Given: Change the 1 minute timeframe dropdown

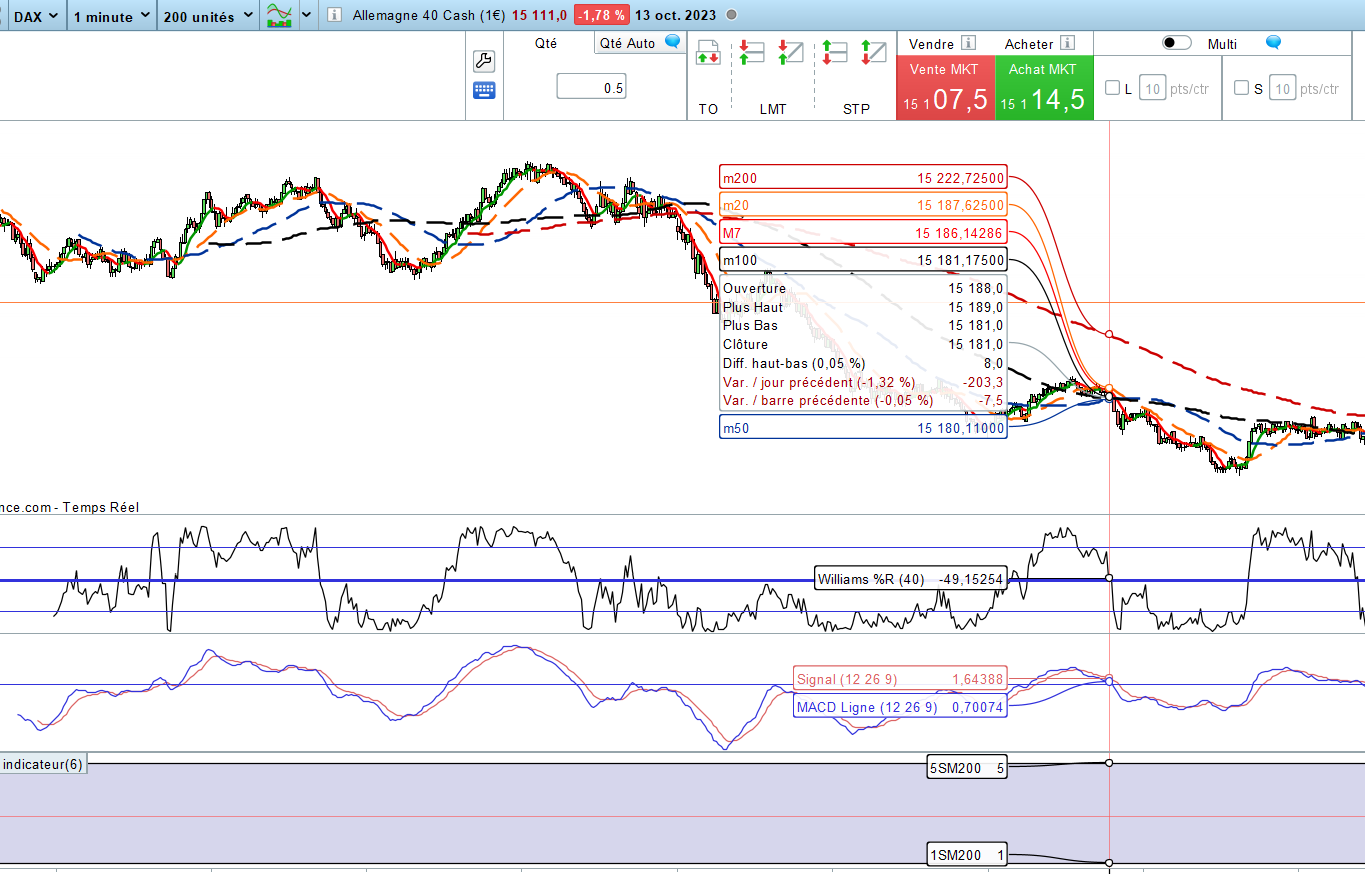Looking at the screenshot, I should [x=112, y=16].
